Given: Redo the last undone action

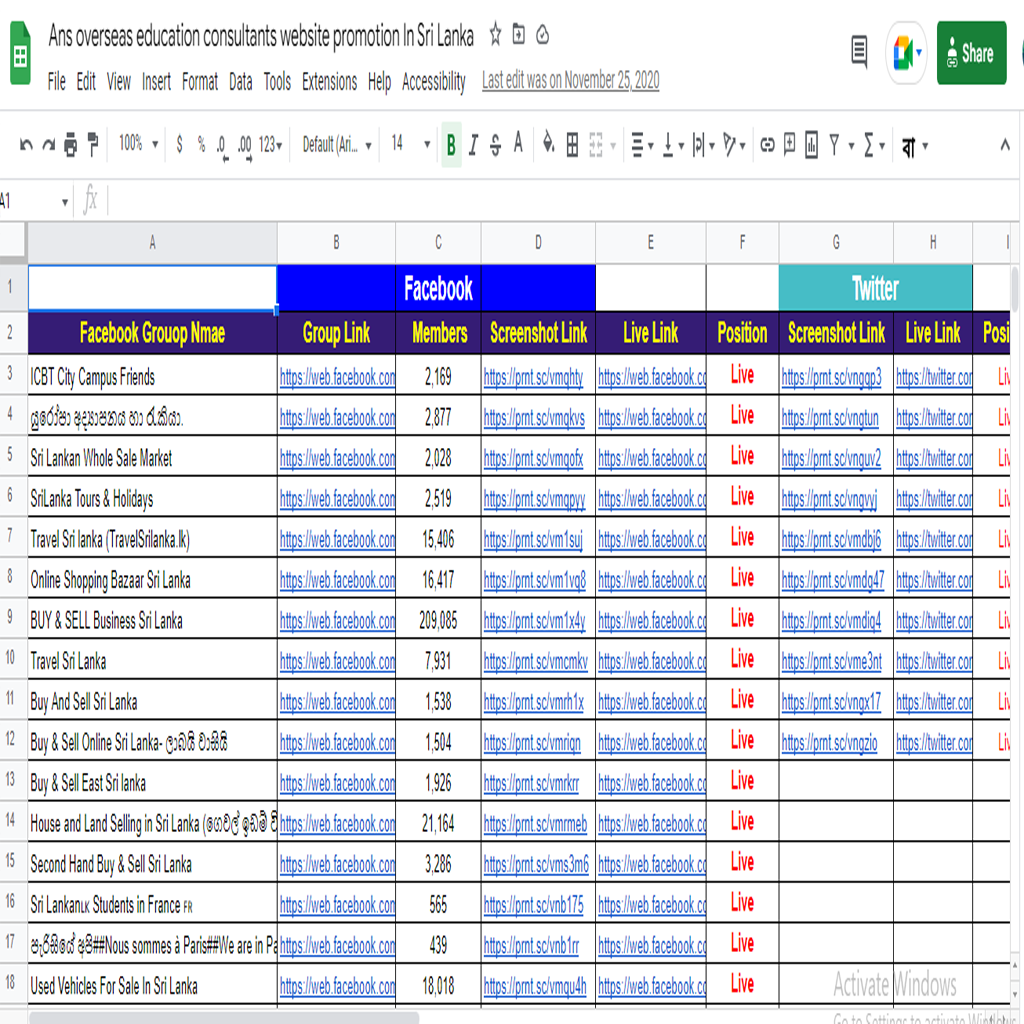Looking at the screenshot, I should 48,144.
